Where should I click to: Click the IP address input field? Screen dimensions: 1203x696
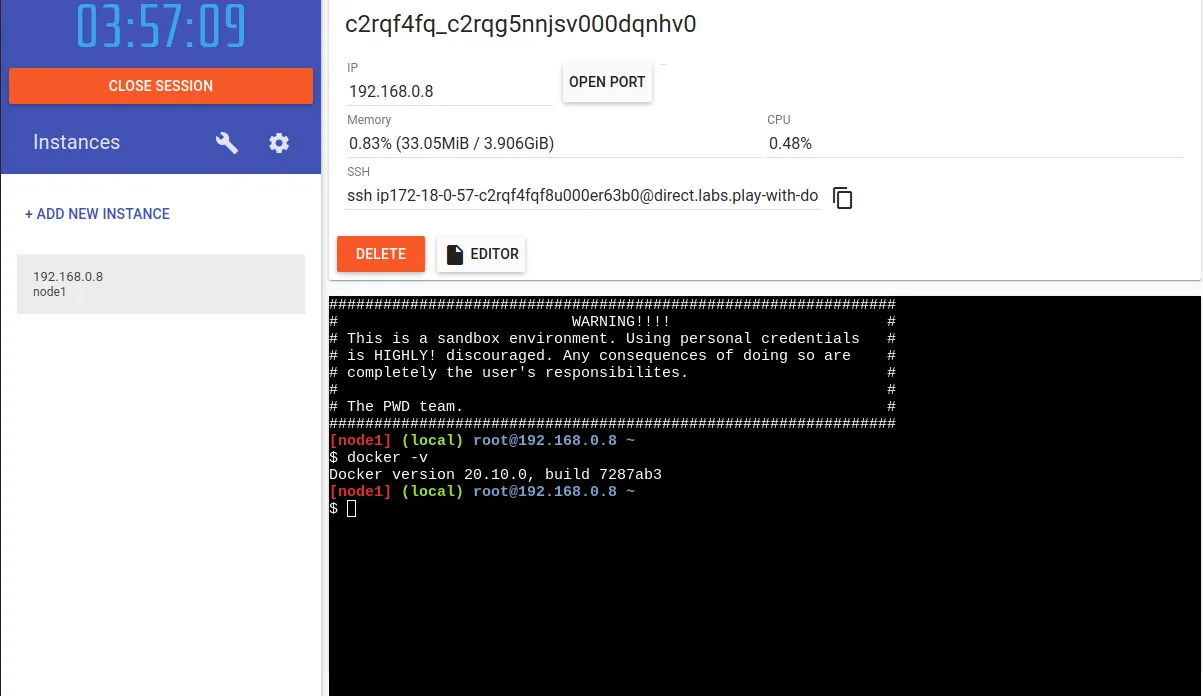click(449, 90)
